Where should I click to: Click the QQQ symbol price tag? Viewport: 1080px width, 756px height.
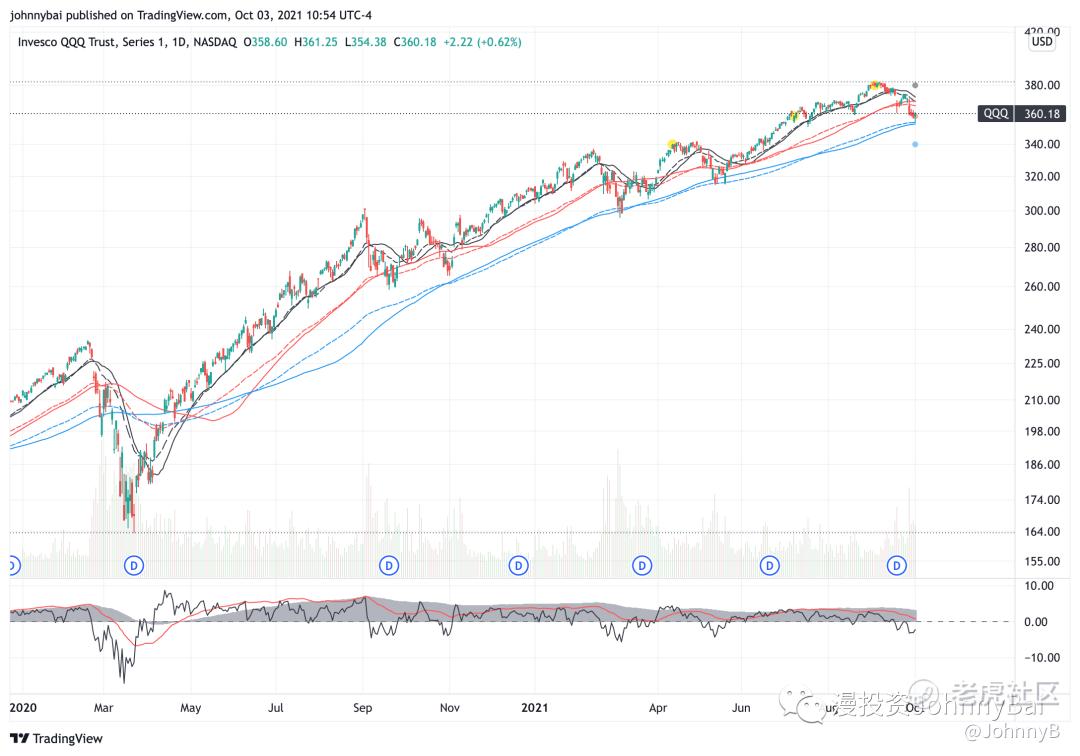click(x=995, y=114)
